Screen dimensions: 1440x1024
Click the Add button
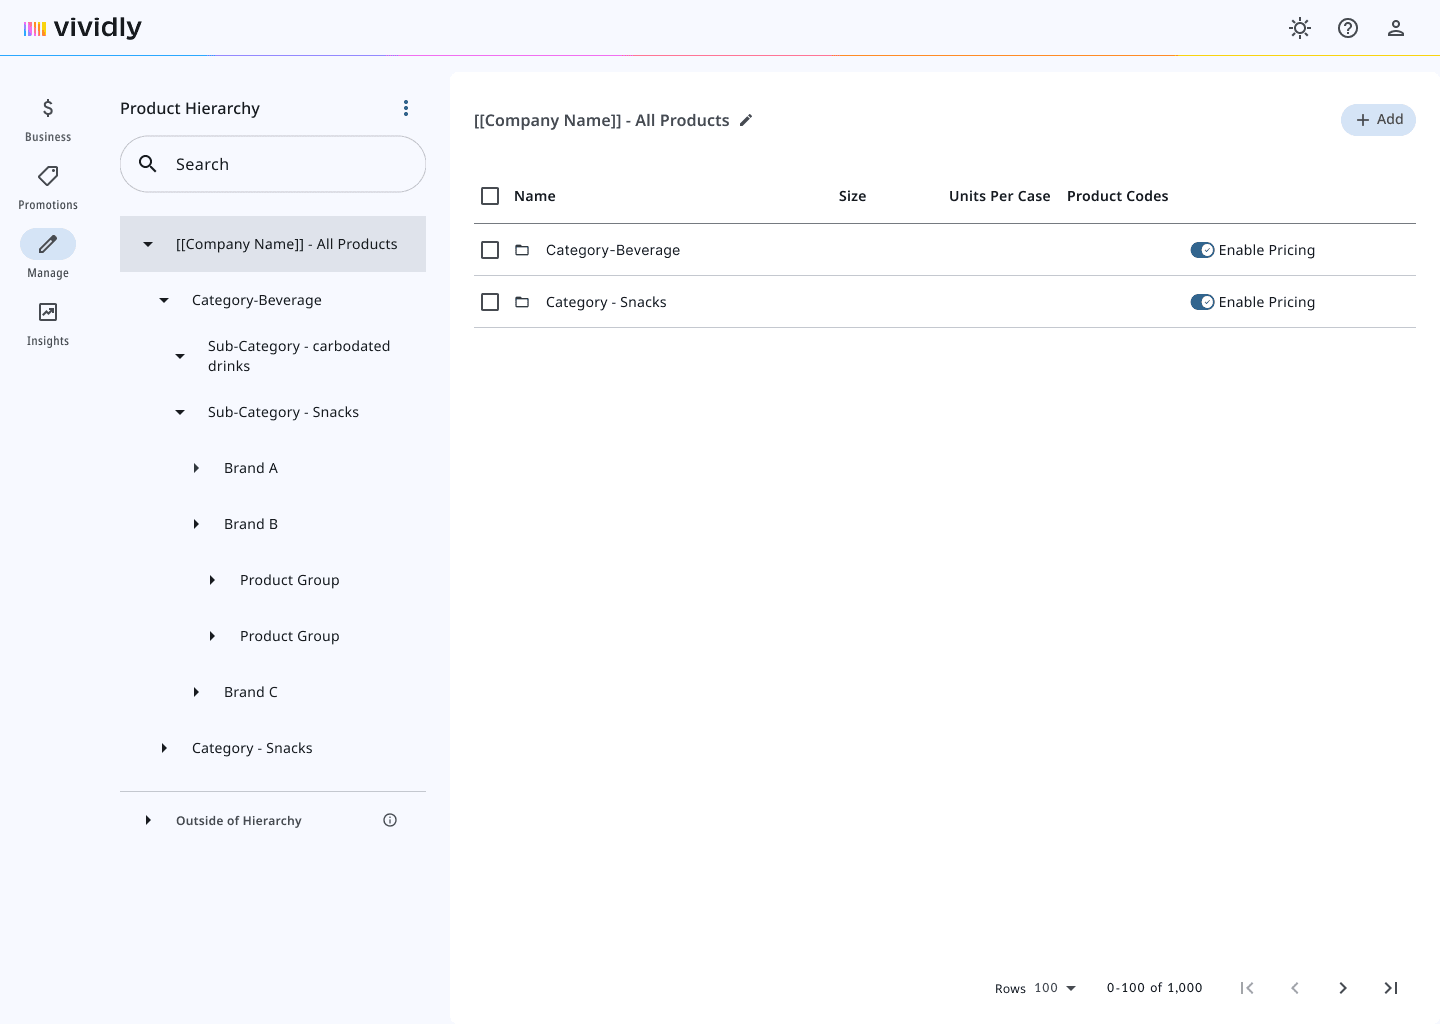tap(1378, 120)
